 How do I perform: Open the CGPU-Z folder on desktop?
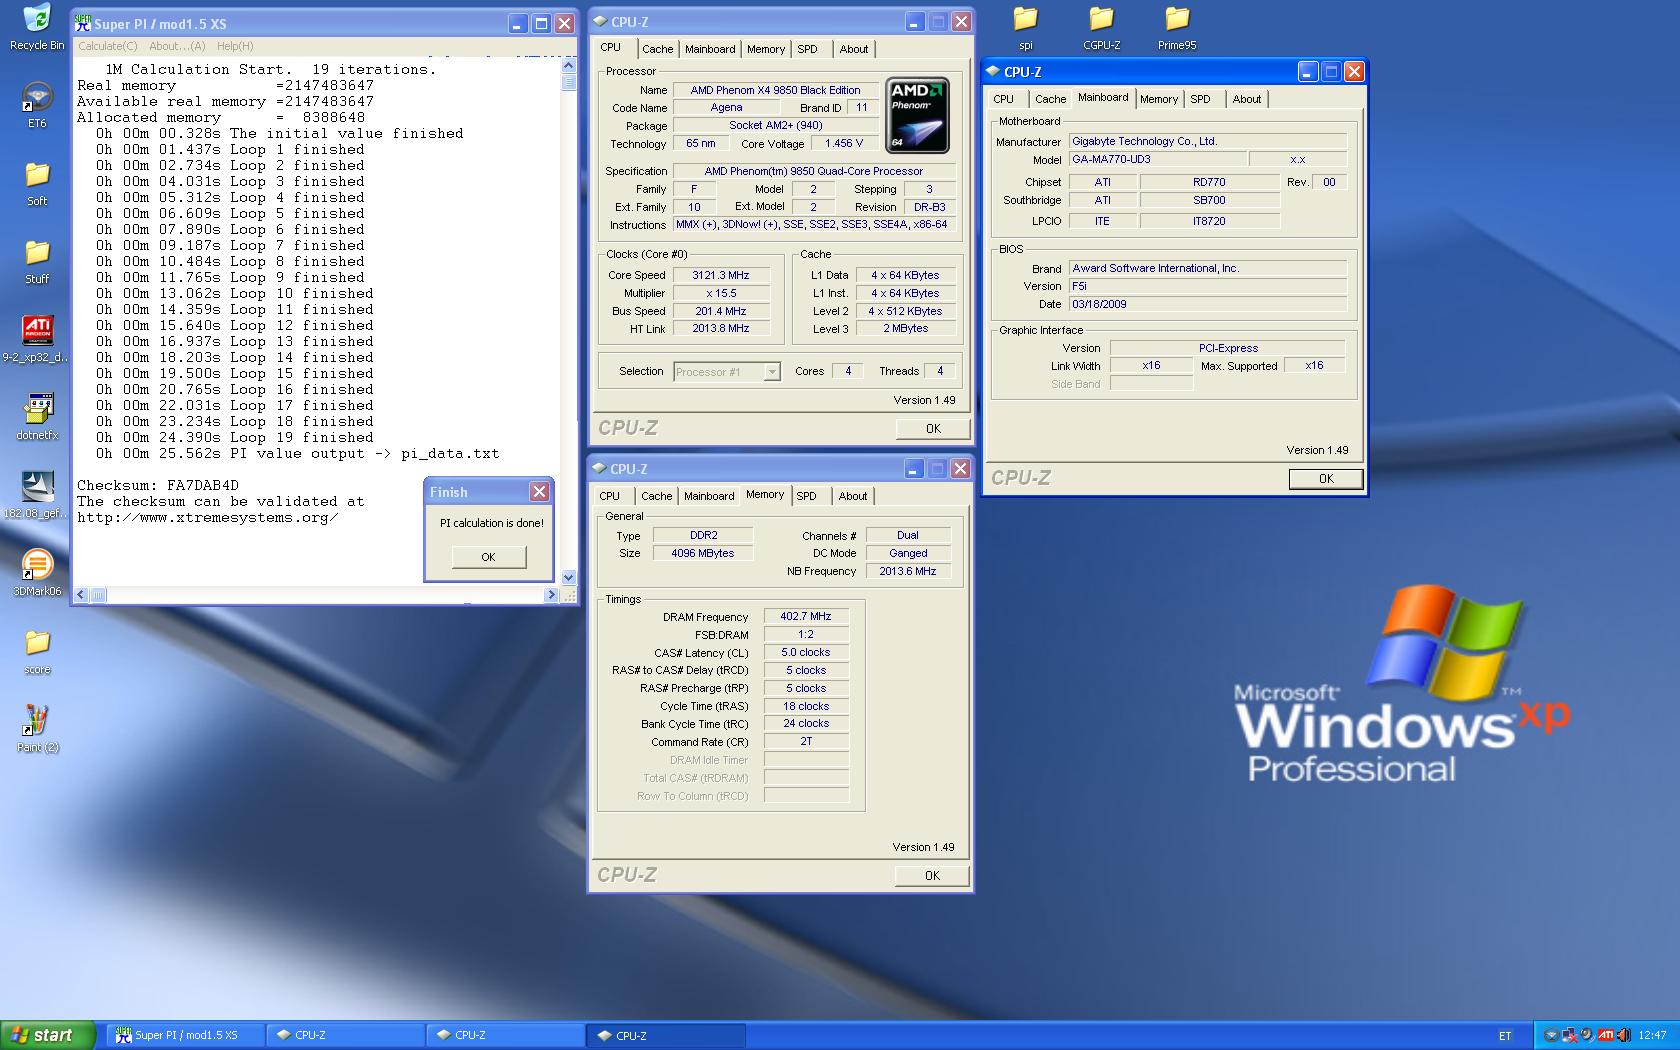coord(1101,27)
